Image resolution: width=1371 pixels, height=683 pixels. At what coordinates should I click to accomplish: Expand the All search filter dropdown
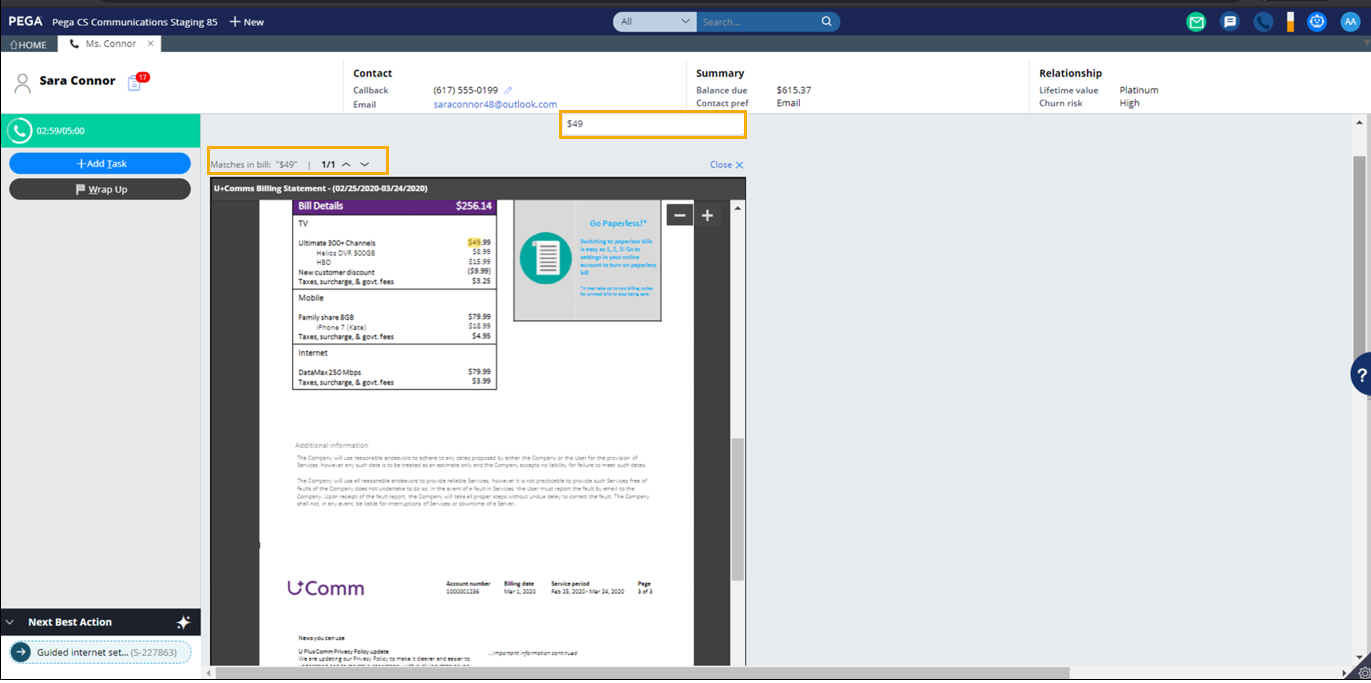655,21
